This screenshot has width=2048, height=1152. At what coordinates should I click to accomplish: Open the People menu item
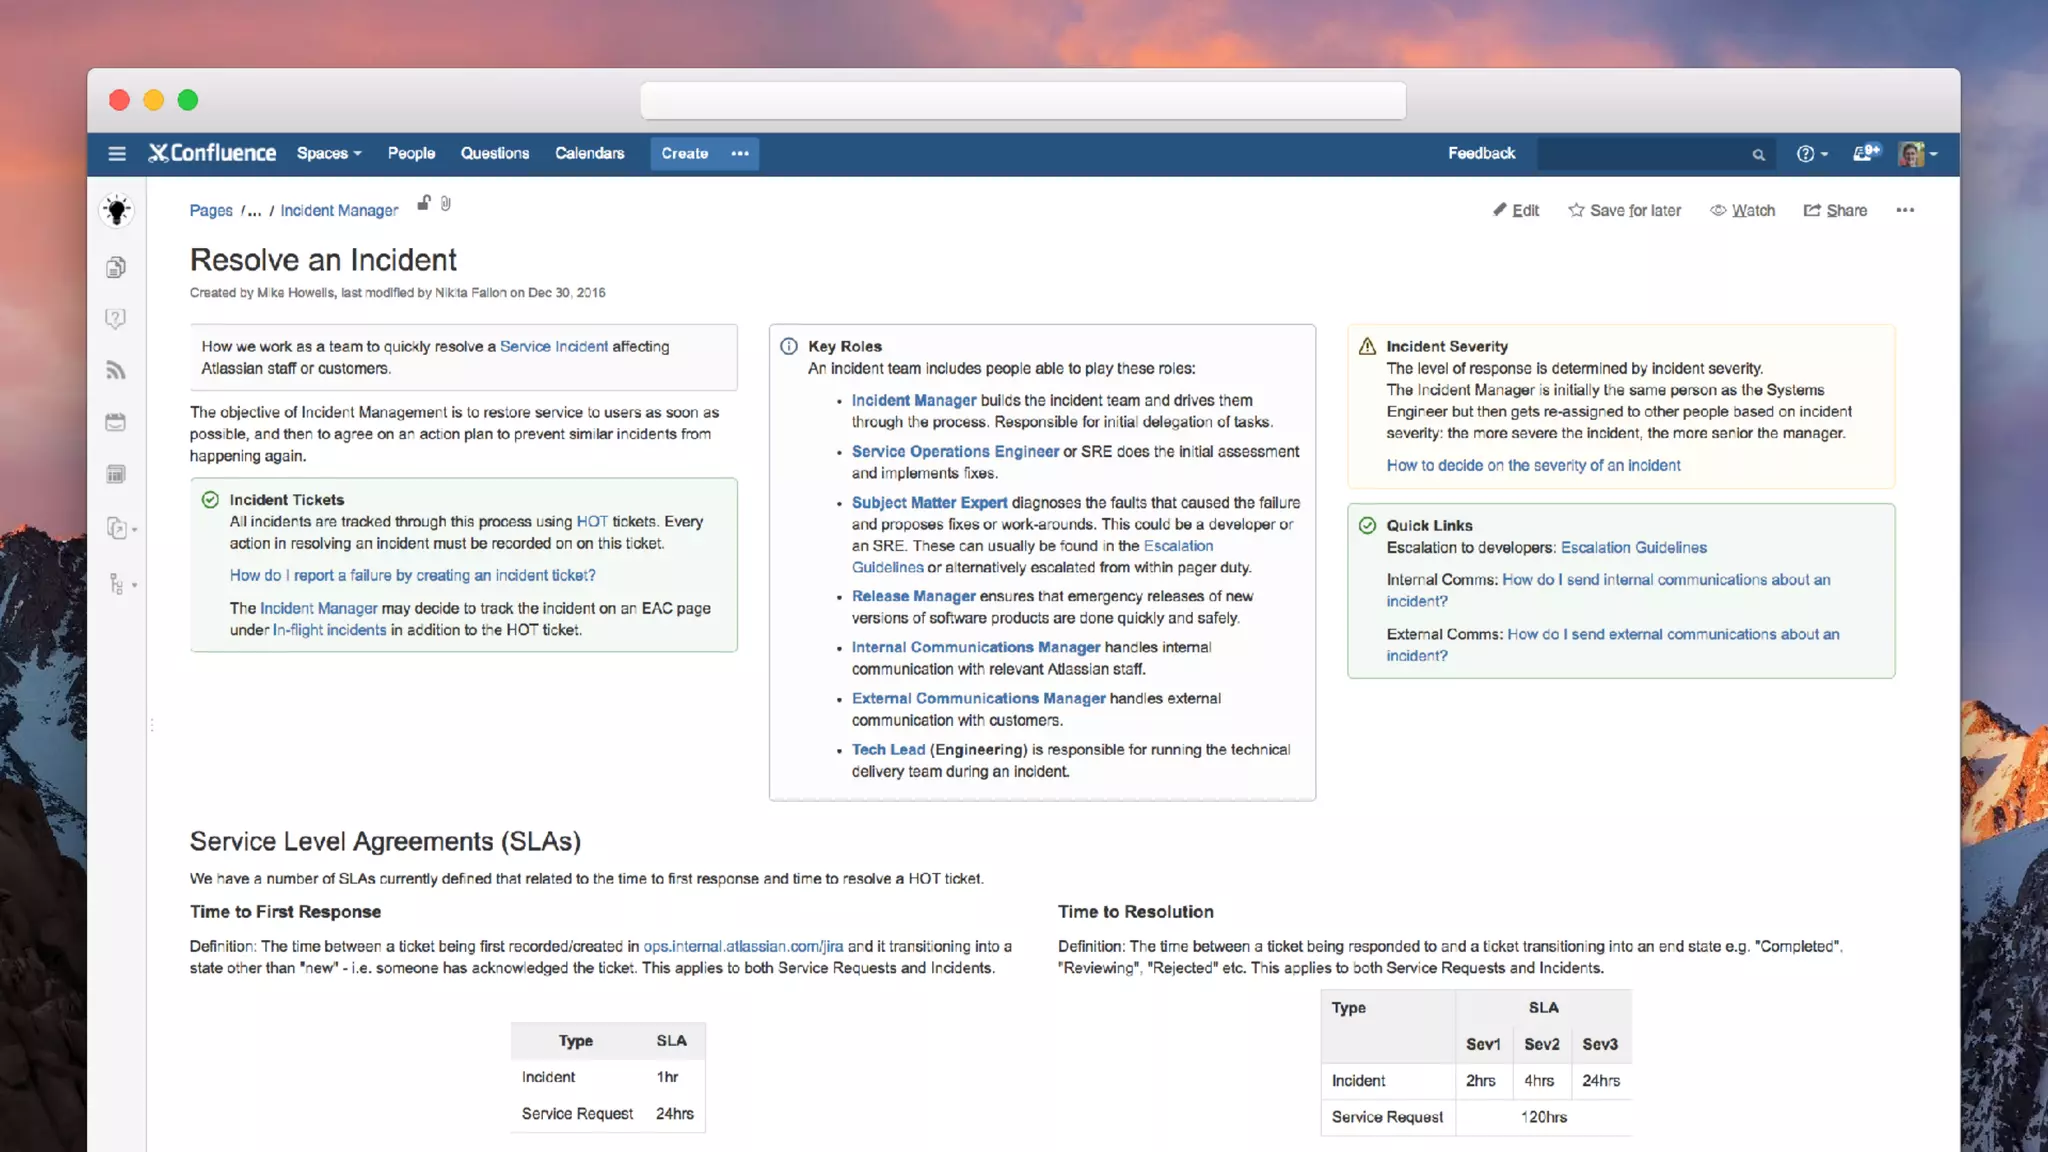411,153
